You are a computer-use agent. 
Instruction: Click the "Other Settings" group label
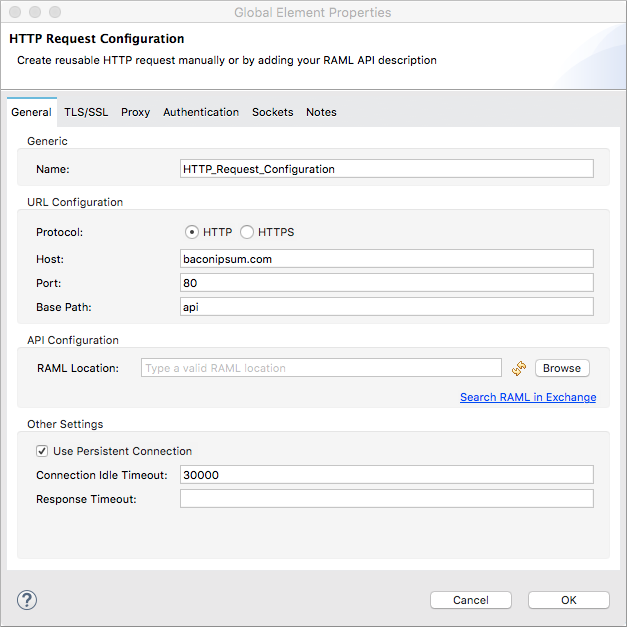tap(65, 424)
